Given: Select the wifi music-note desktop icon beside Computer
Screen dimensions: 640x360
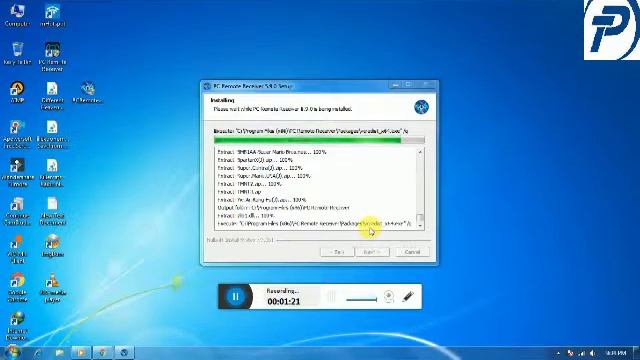Looking at the screenshot, I should (x=53, y=16).
